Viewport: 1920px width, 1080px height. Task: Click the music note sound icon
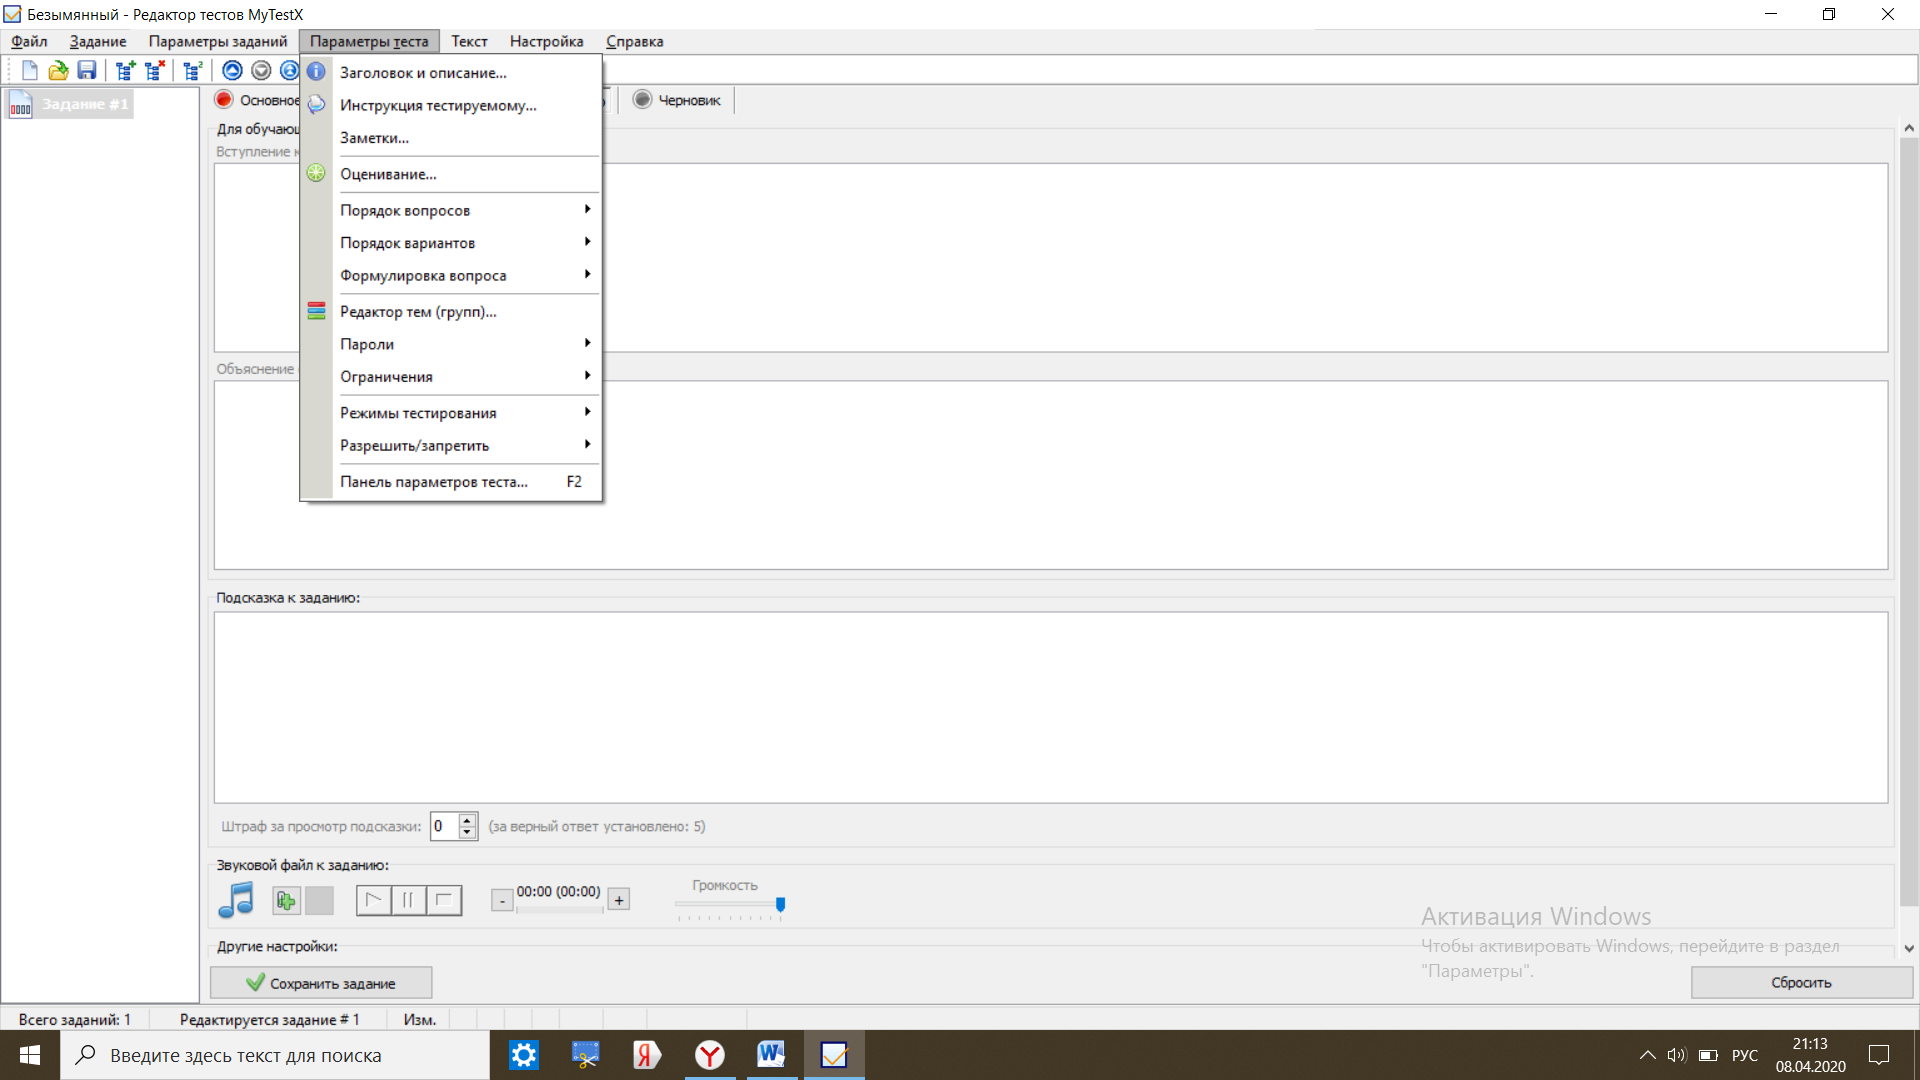236,900
